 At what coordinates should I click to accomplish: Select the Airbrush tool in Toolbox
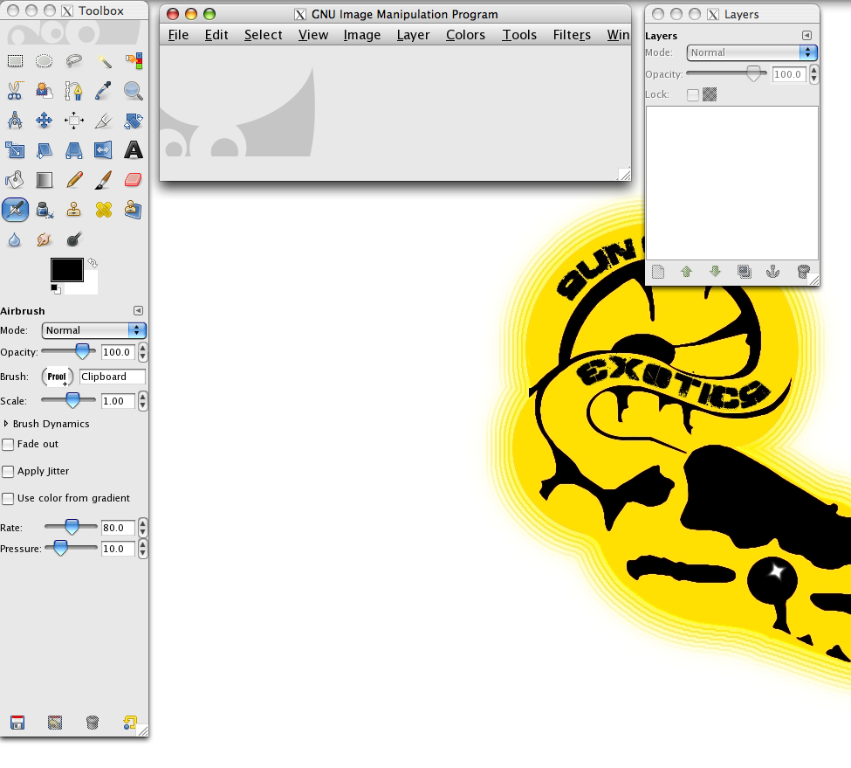point(15,210)
